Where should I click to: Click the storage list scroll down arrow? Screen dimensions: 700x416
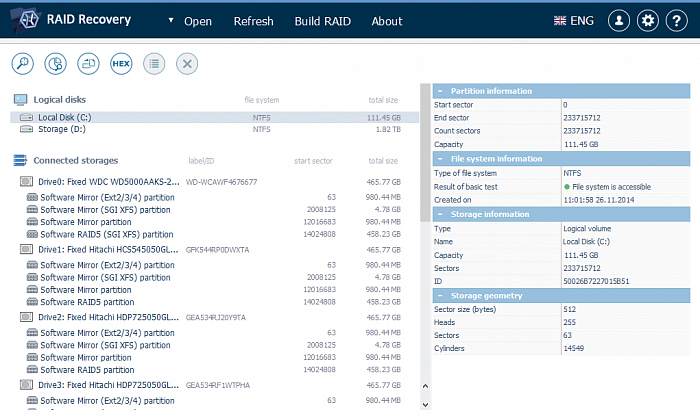(425, 405)
